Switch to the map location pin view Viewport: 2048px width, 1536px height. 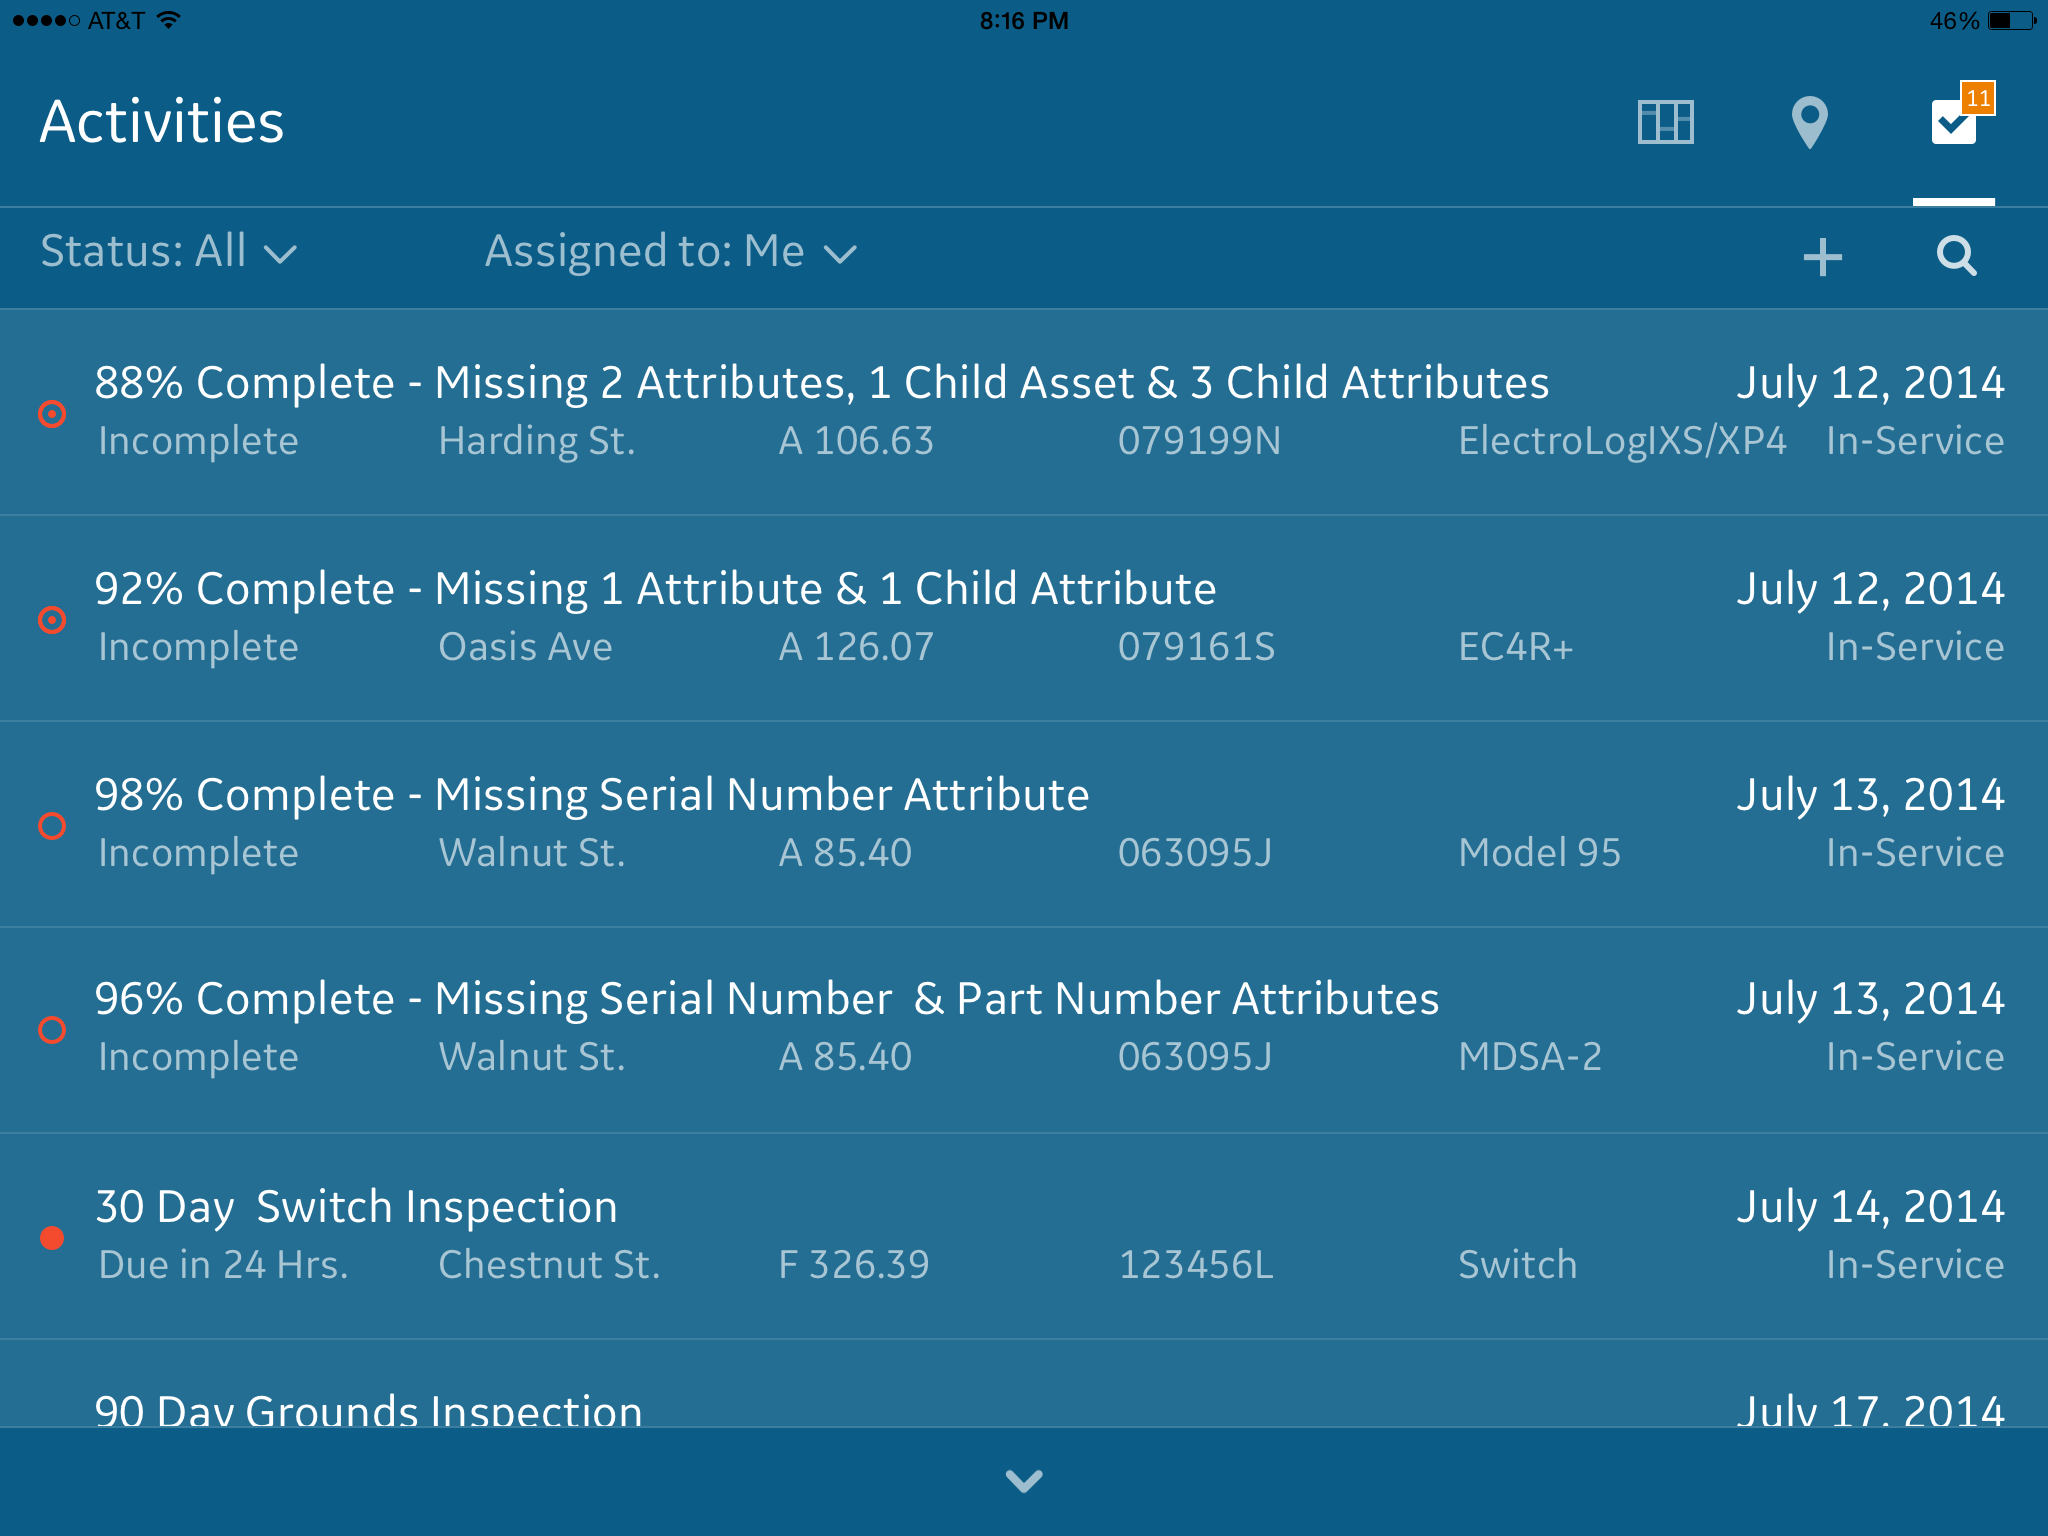[1809, 122]
